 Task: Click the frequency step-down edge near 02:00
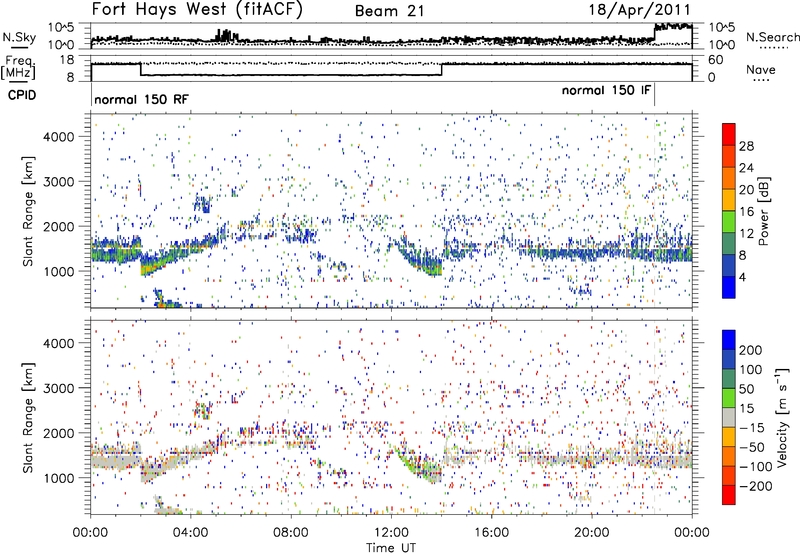(x=140, y=69)
